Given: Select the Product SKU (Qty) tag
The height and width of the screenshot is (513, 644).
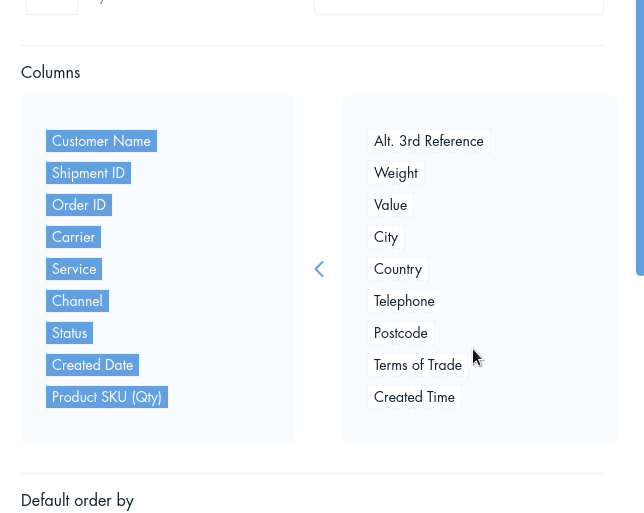Looking at the screenshot, I should (107, 397).
